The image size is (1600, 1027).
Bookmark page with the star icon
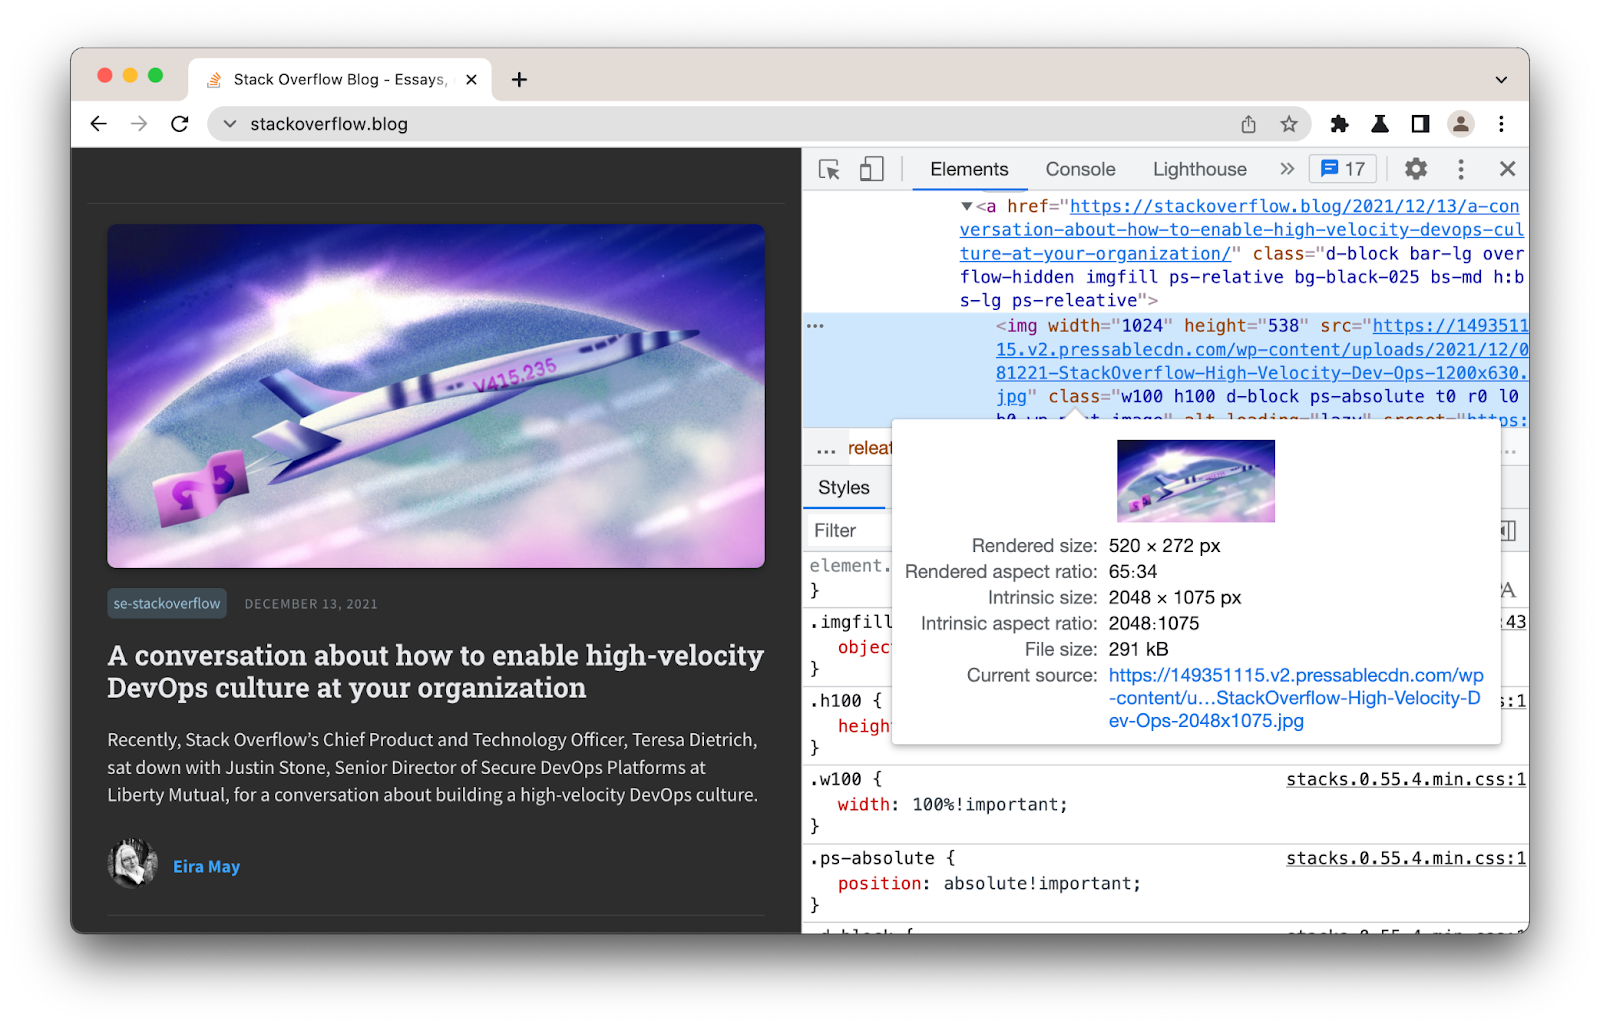(x=1289, y=124)
